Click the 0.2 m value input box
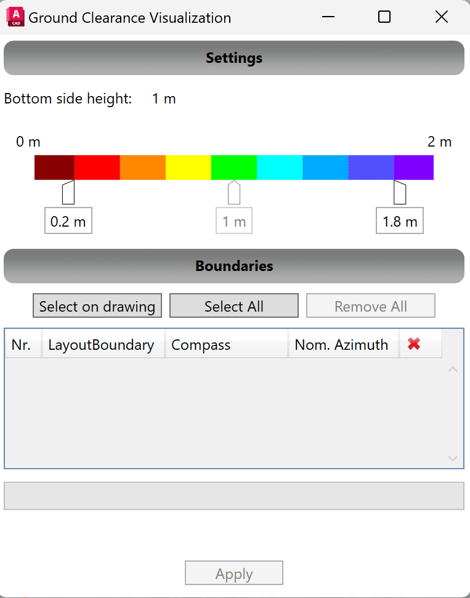This screenshot has height=598, width=470. [x=68, y=221]
